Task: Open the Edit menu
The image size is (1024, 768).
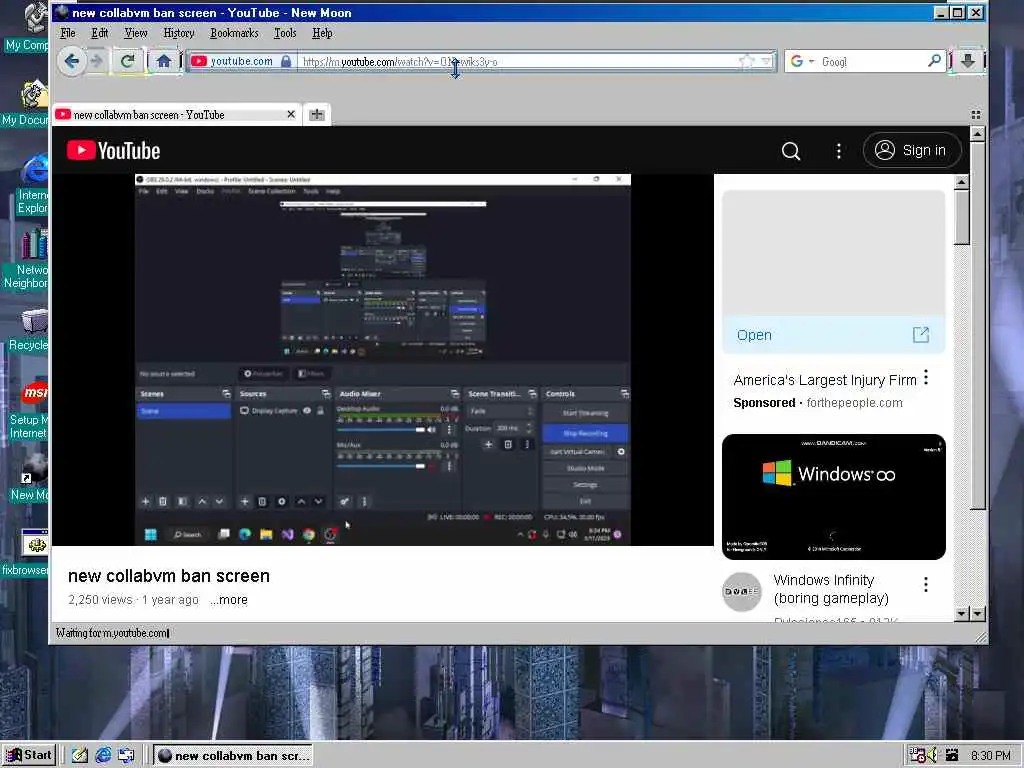Action: 99,33
